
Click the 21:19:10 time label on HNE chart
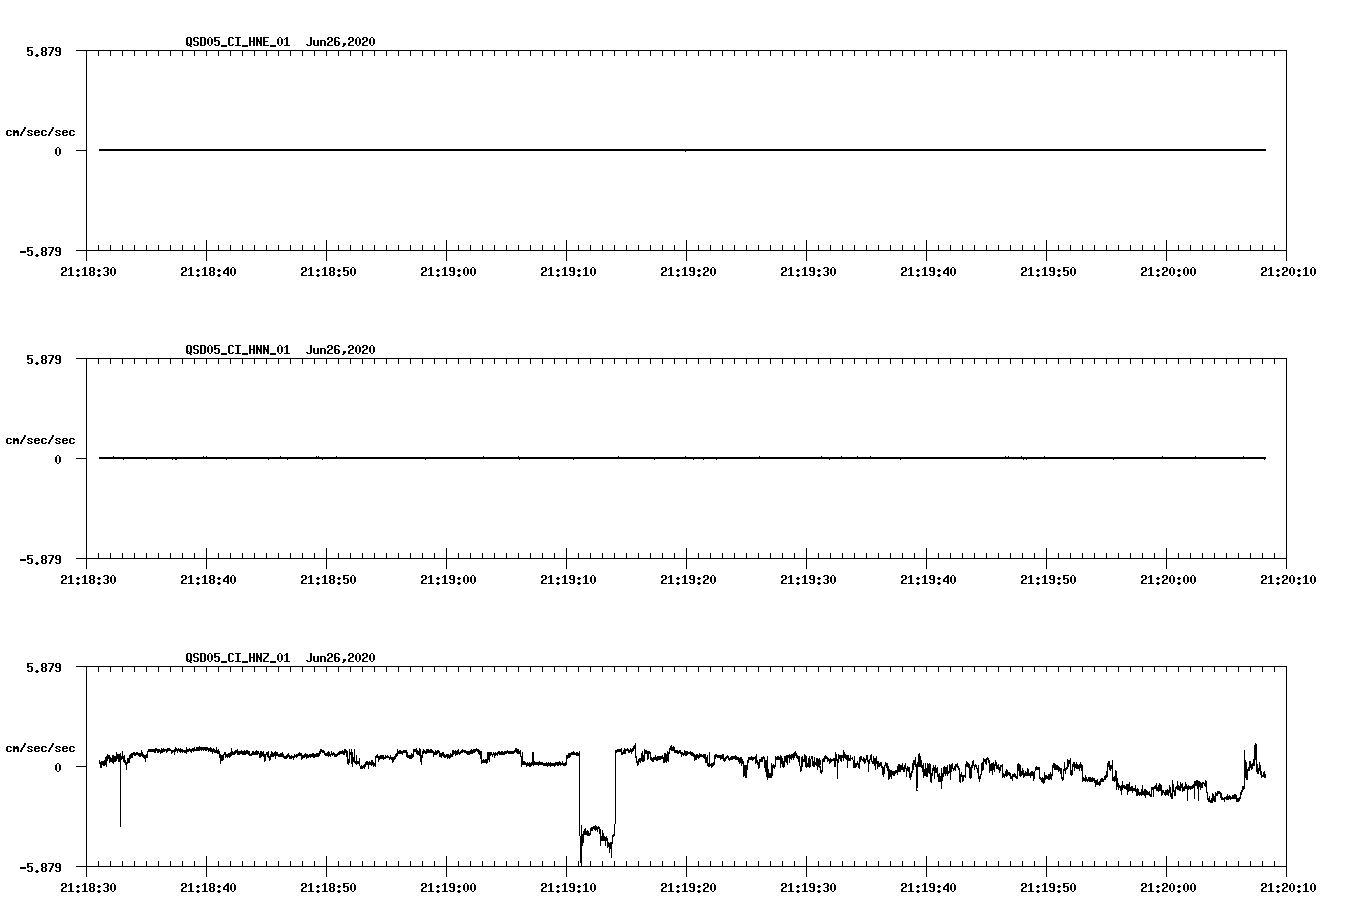click(568, 271)
